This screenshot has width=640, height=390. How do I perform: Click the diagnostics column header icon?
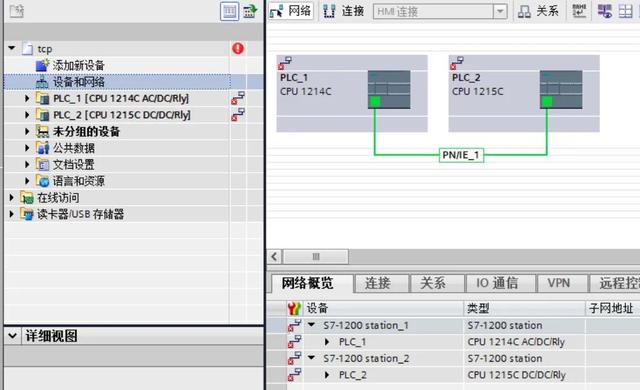pos(294,308)
